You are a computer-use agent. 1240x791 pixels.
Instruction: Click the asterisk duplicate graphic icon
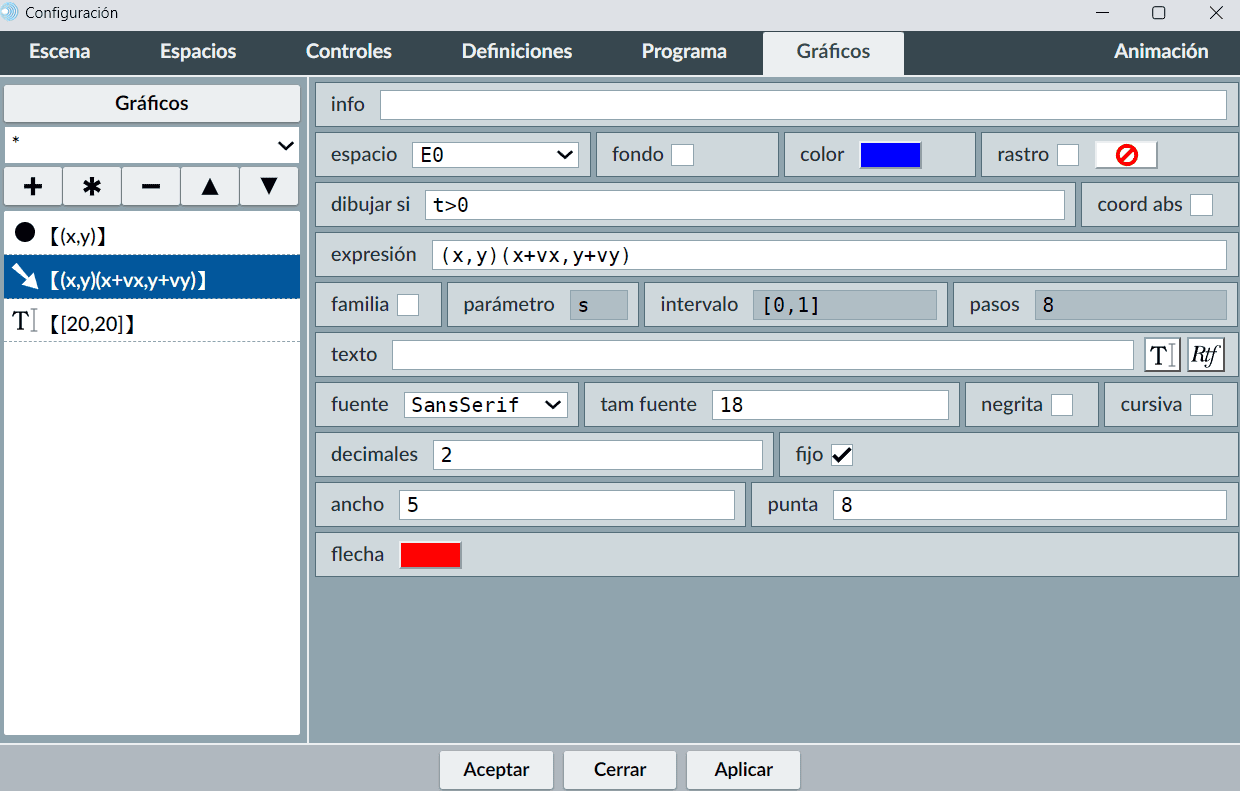point(92,187)
